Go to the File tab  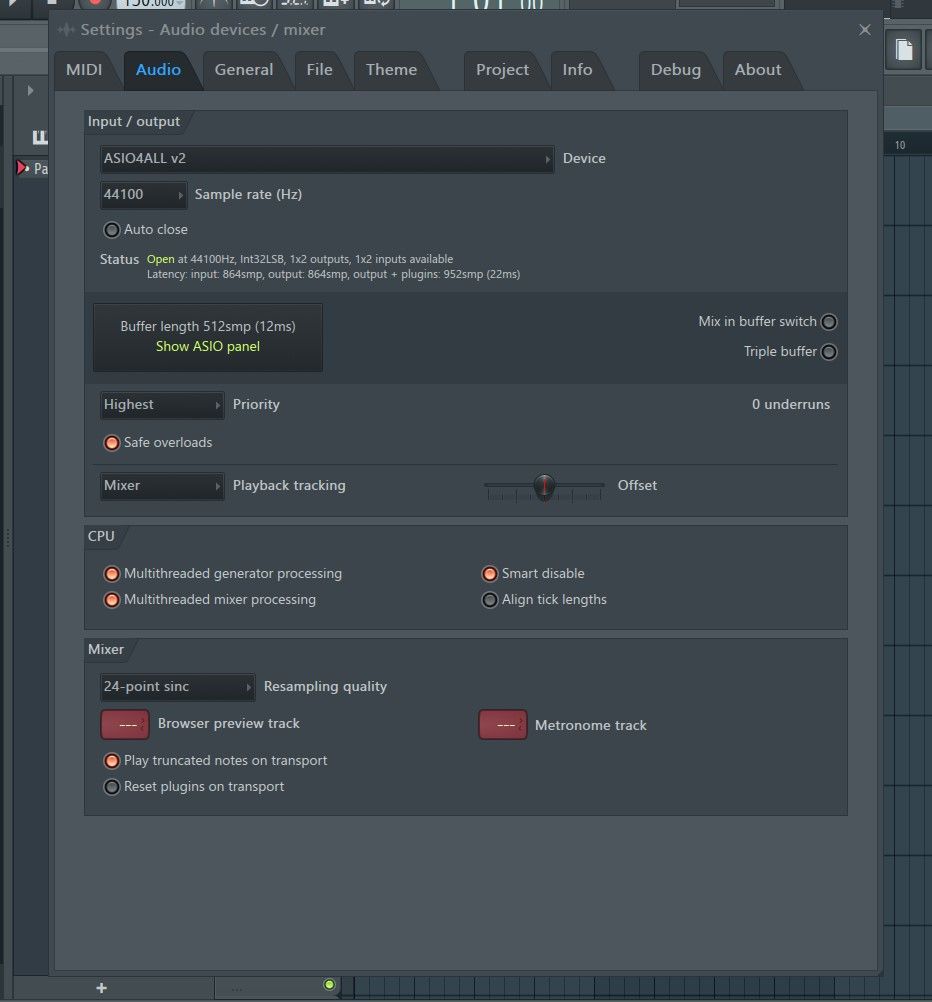point(319,70)
